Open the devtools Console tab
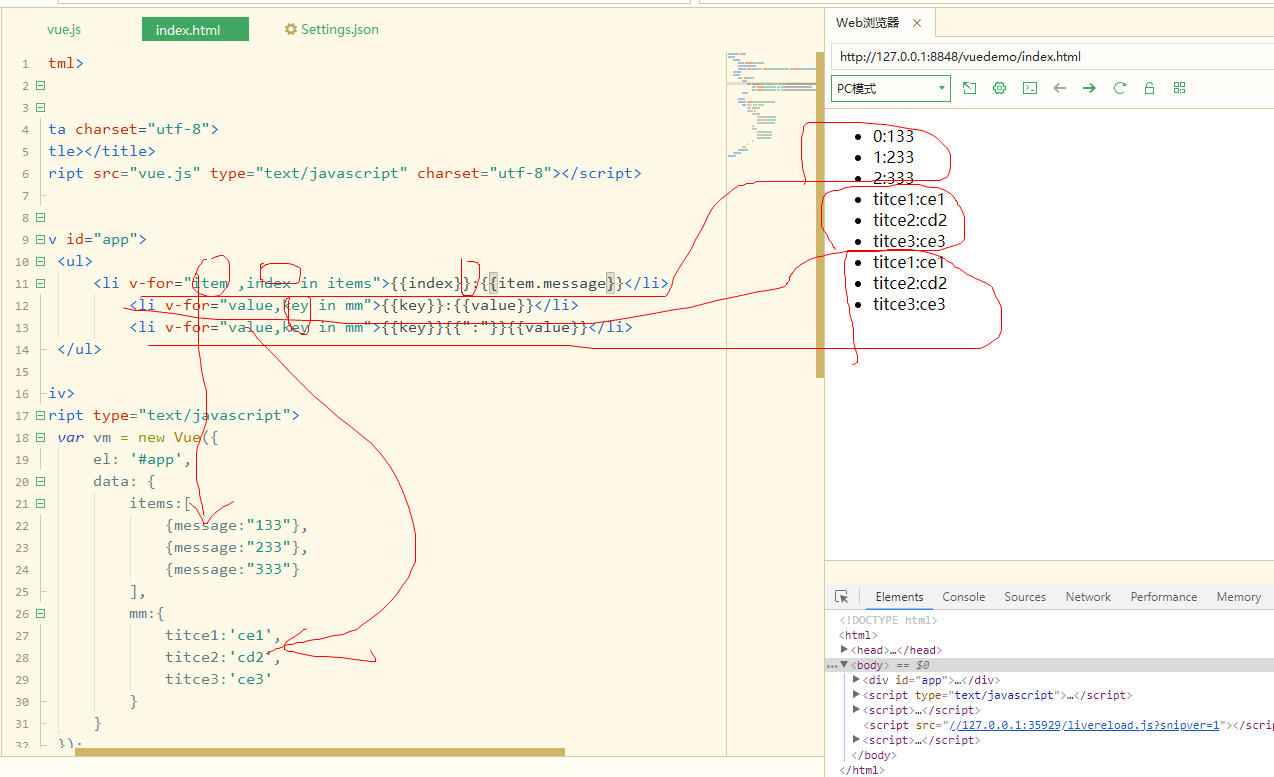The height and width of the screenshot is (777, 1274). point(963,597)
